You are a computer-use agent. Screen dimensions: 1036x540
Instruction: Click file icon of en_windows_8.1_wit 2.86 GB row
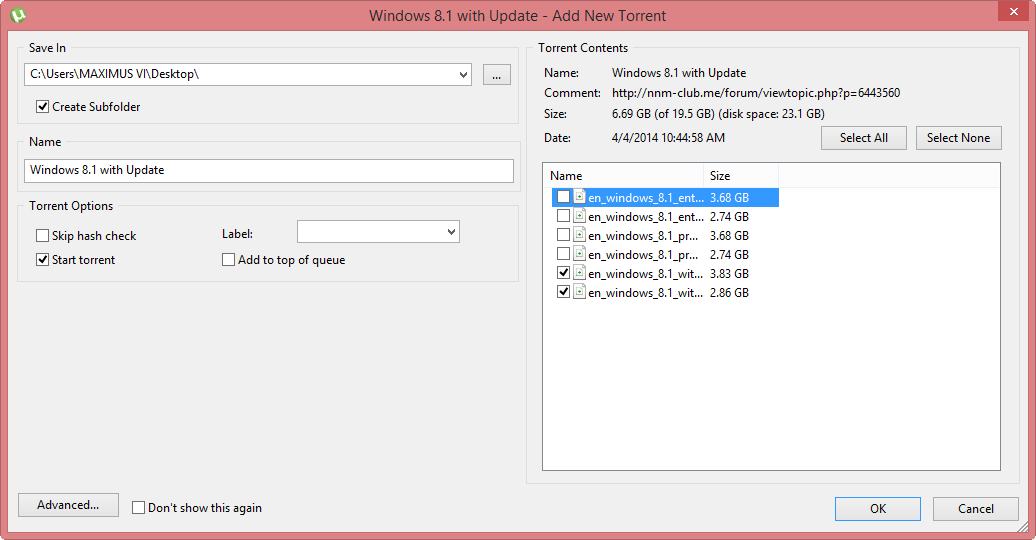(x=579, y=292)
